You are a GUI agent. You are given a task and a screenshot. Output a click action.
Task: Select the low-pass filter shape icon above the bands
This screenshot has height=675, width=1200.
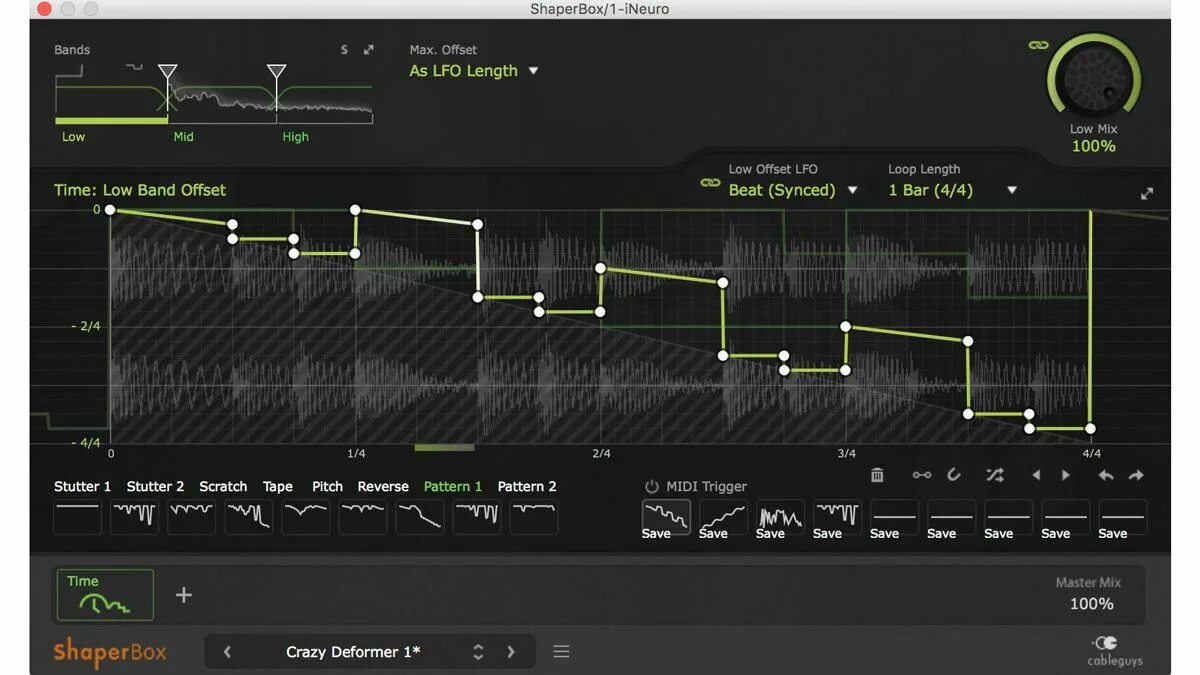tap(134, 68)
